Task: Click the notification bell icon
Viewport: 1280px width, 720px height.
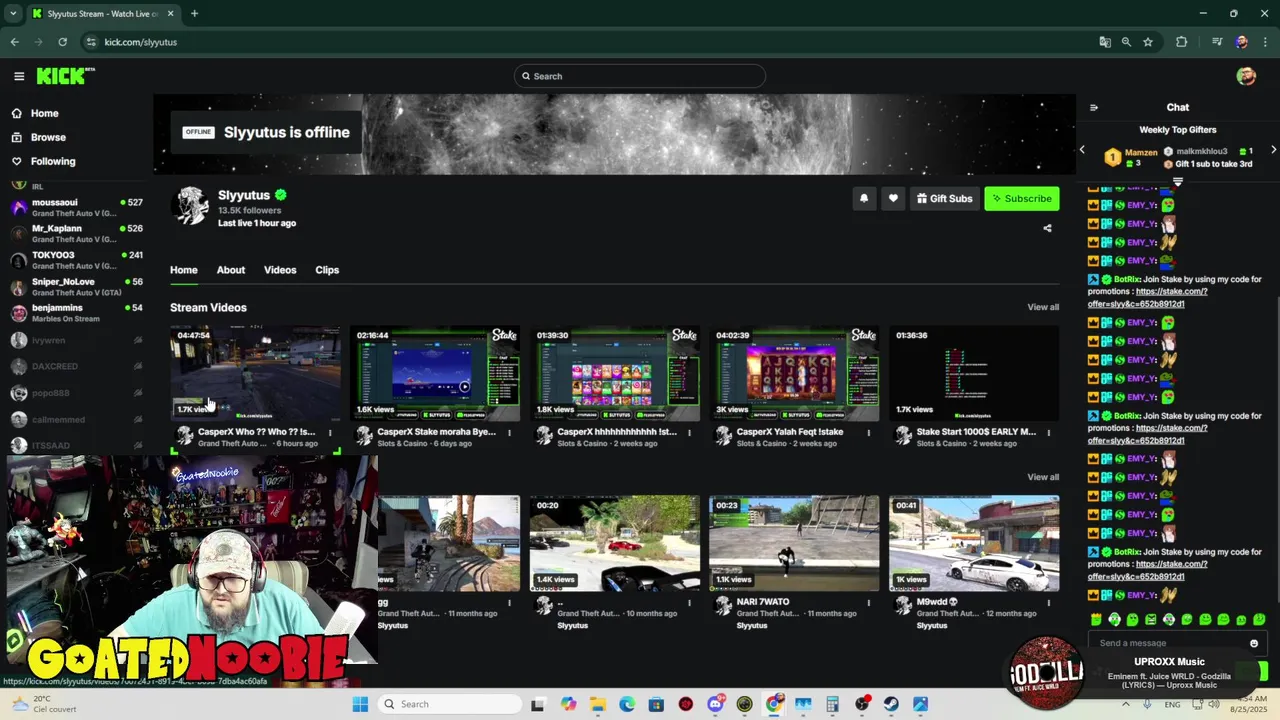Action: (864, 198)
